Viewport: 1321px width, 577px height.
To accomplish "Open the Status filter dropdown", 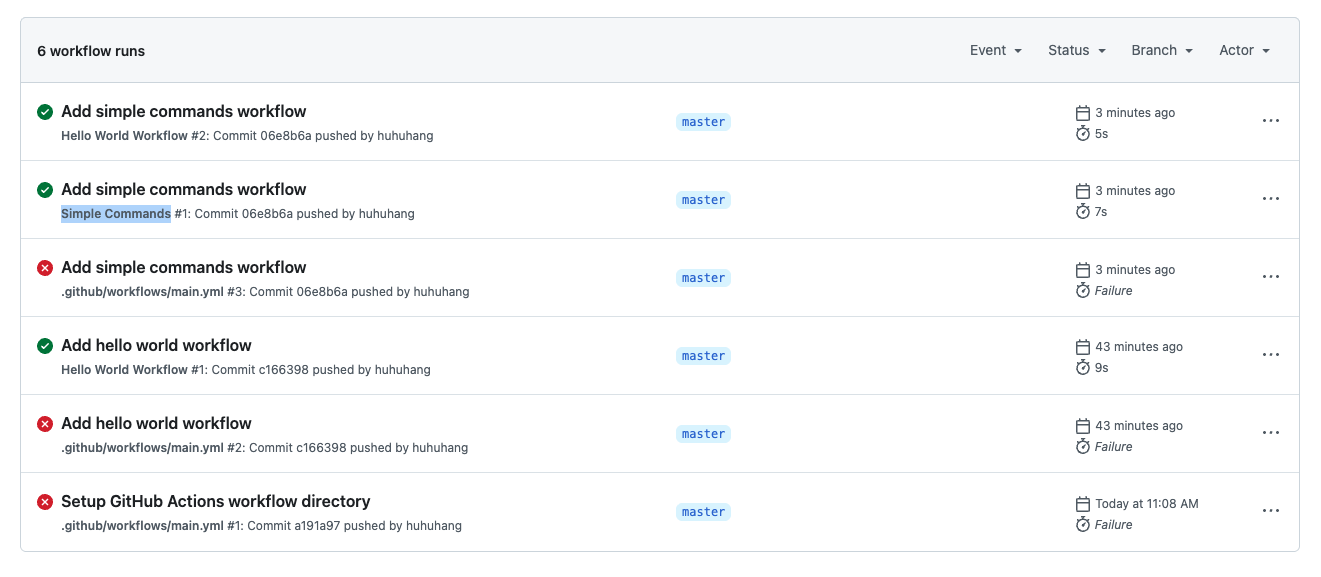I will point(1076,50).
